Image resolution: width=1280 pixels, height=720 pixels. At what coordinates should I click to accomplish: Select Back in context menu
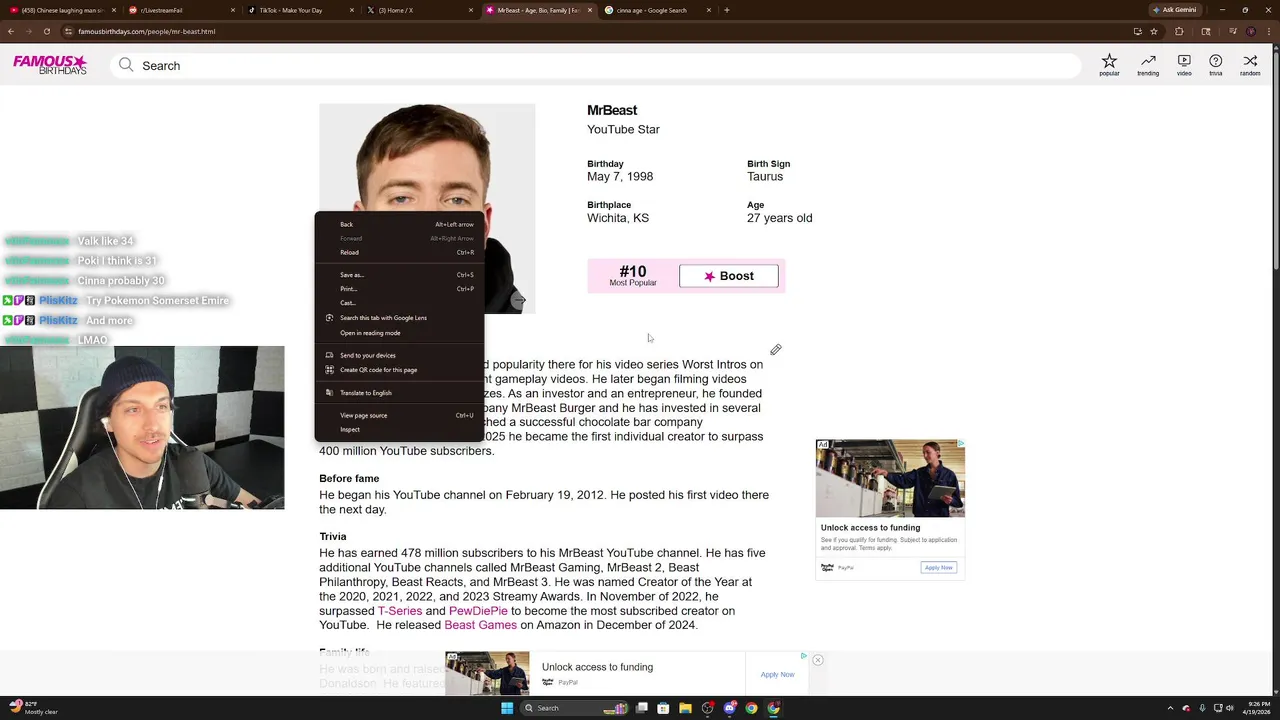coord(400,224)
